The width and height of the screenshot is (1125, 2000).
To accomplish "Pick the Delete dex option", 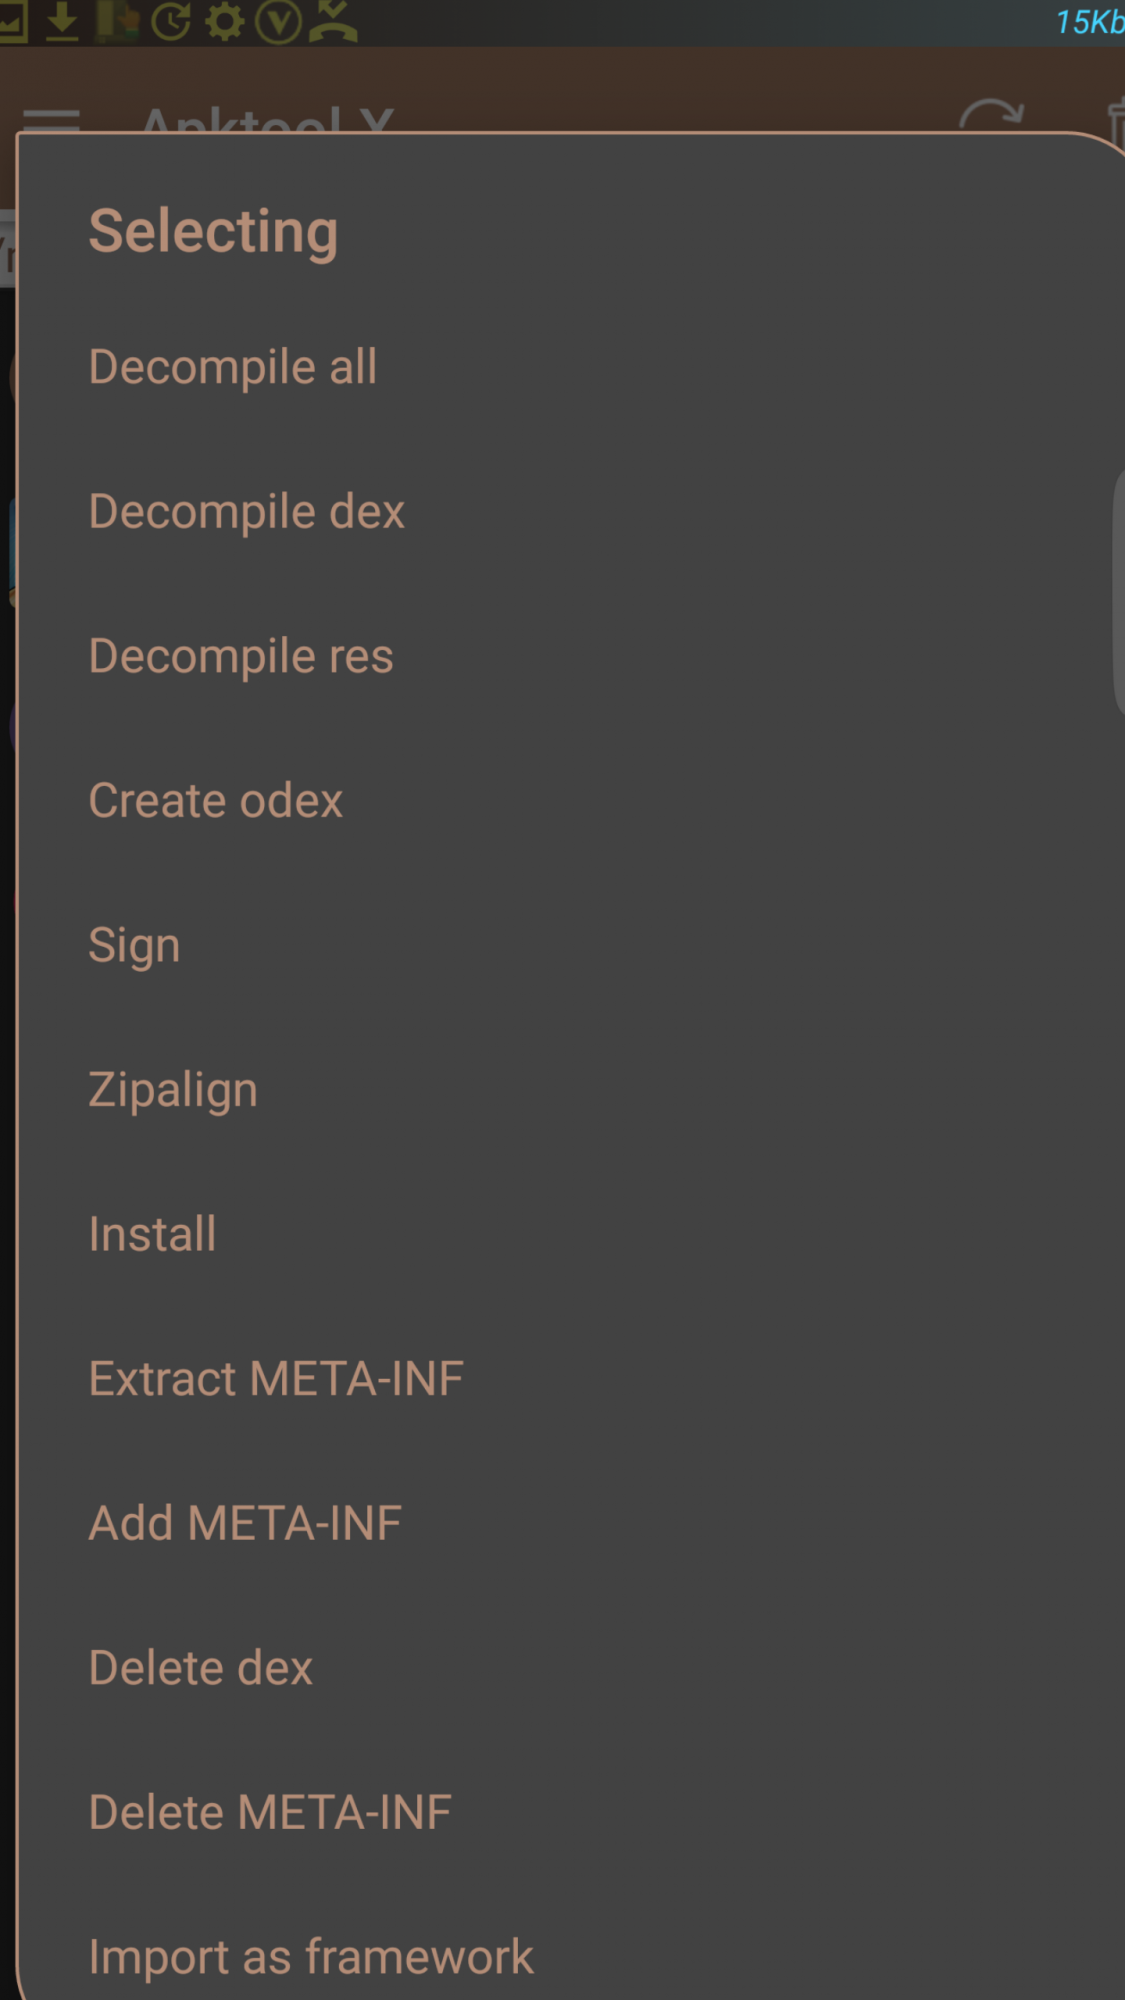I will 201,1668.
